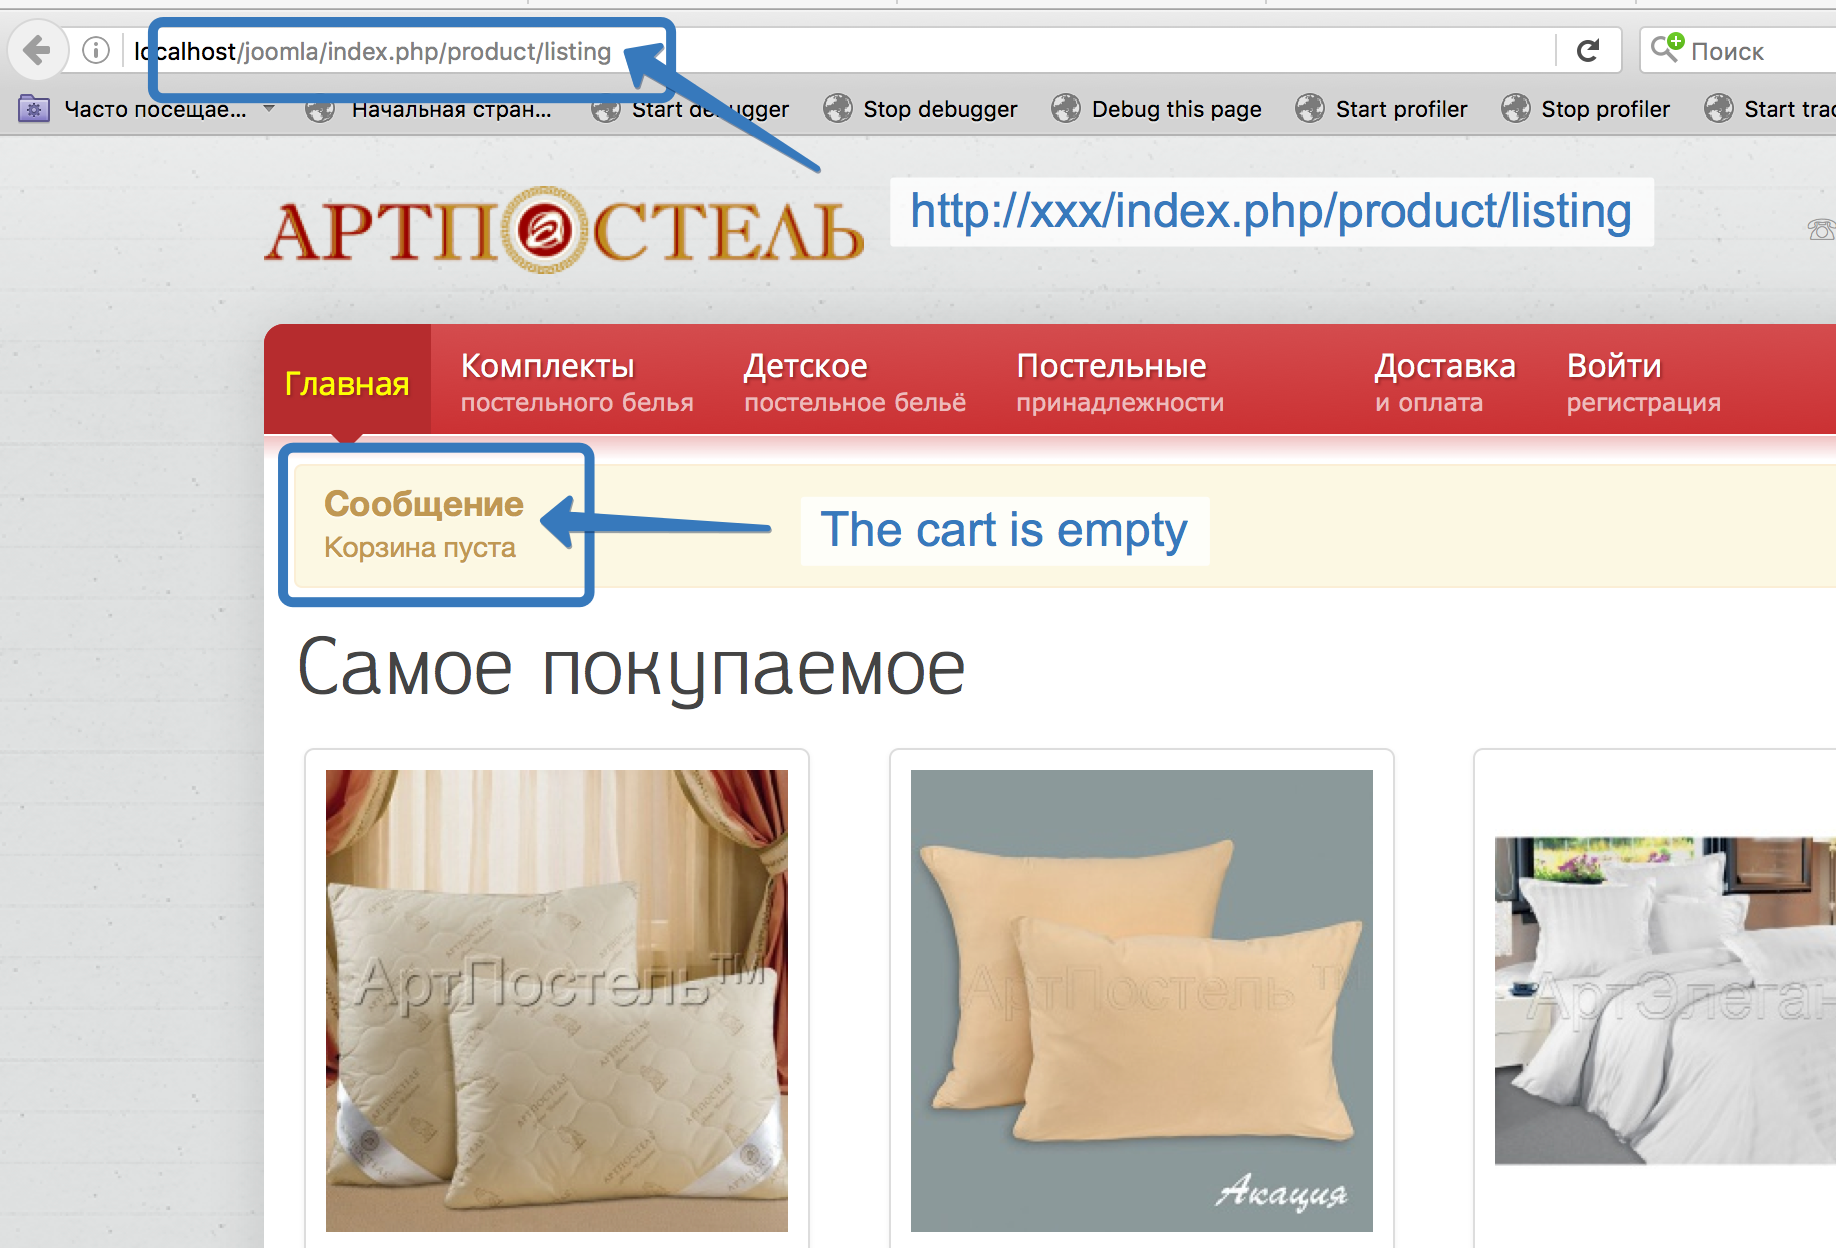Click the search magnifier icon

click(1666, 48)
